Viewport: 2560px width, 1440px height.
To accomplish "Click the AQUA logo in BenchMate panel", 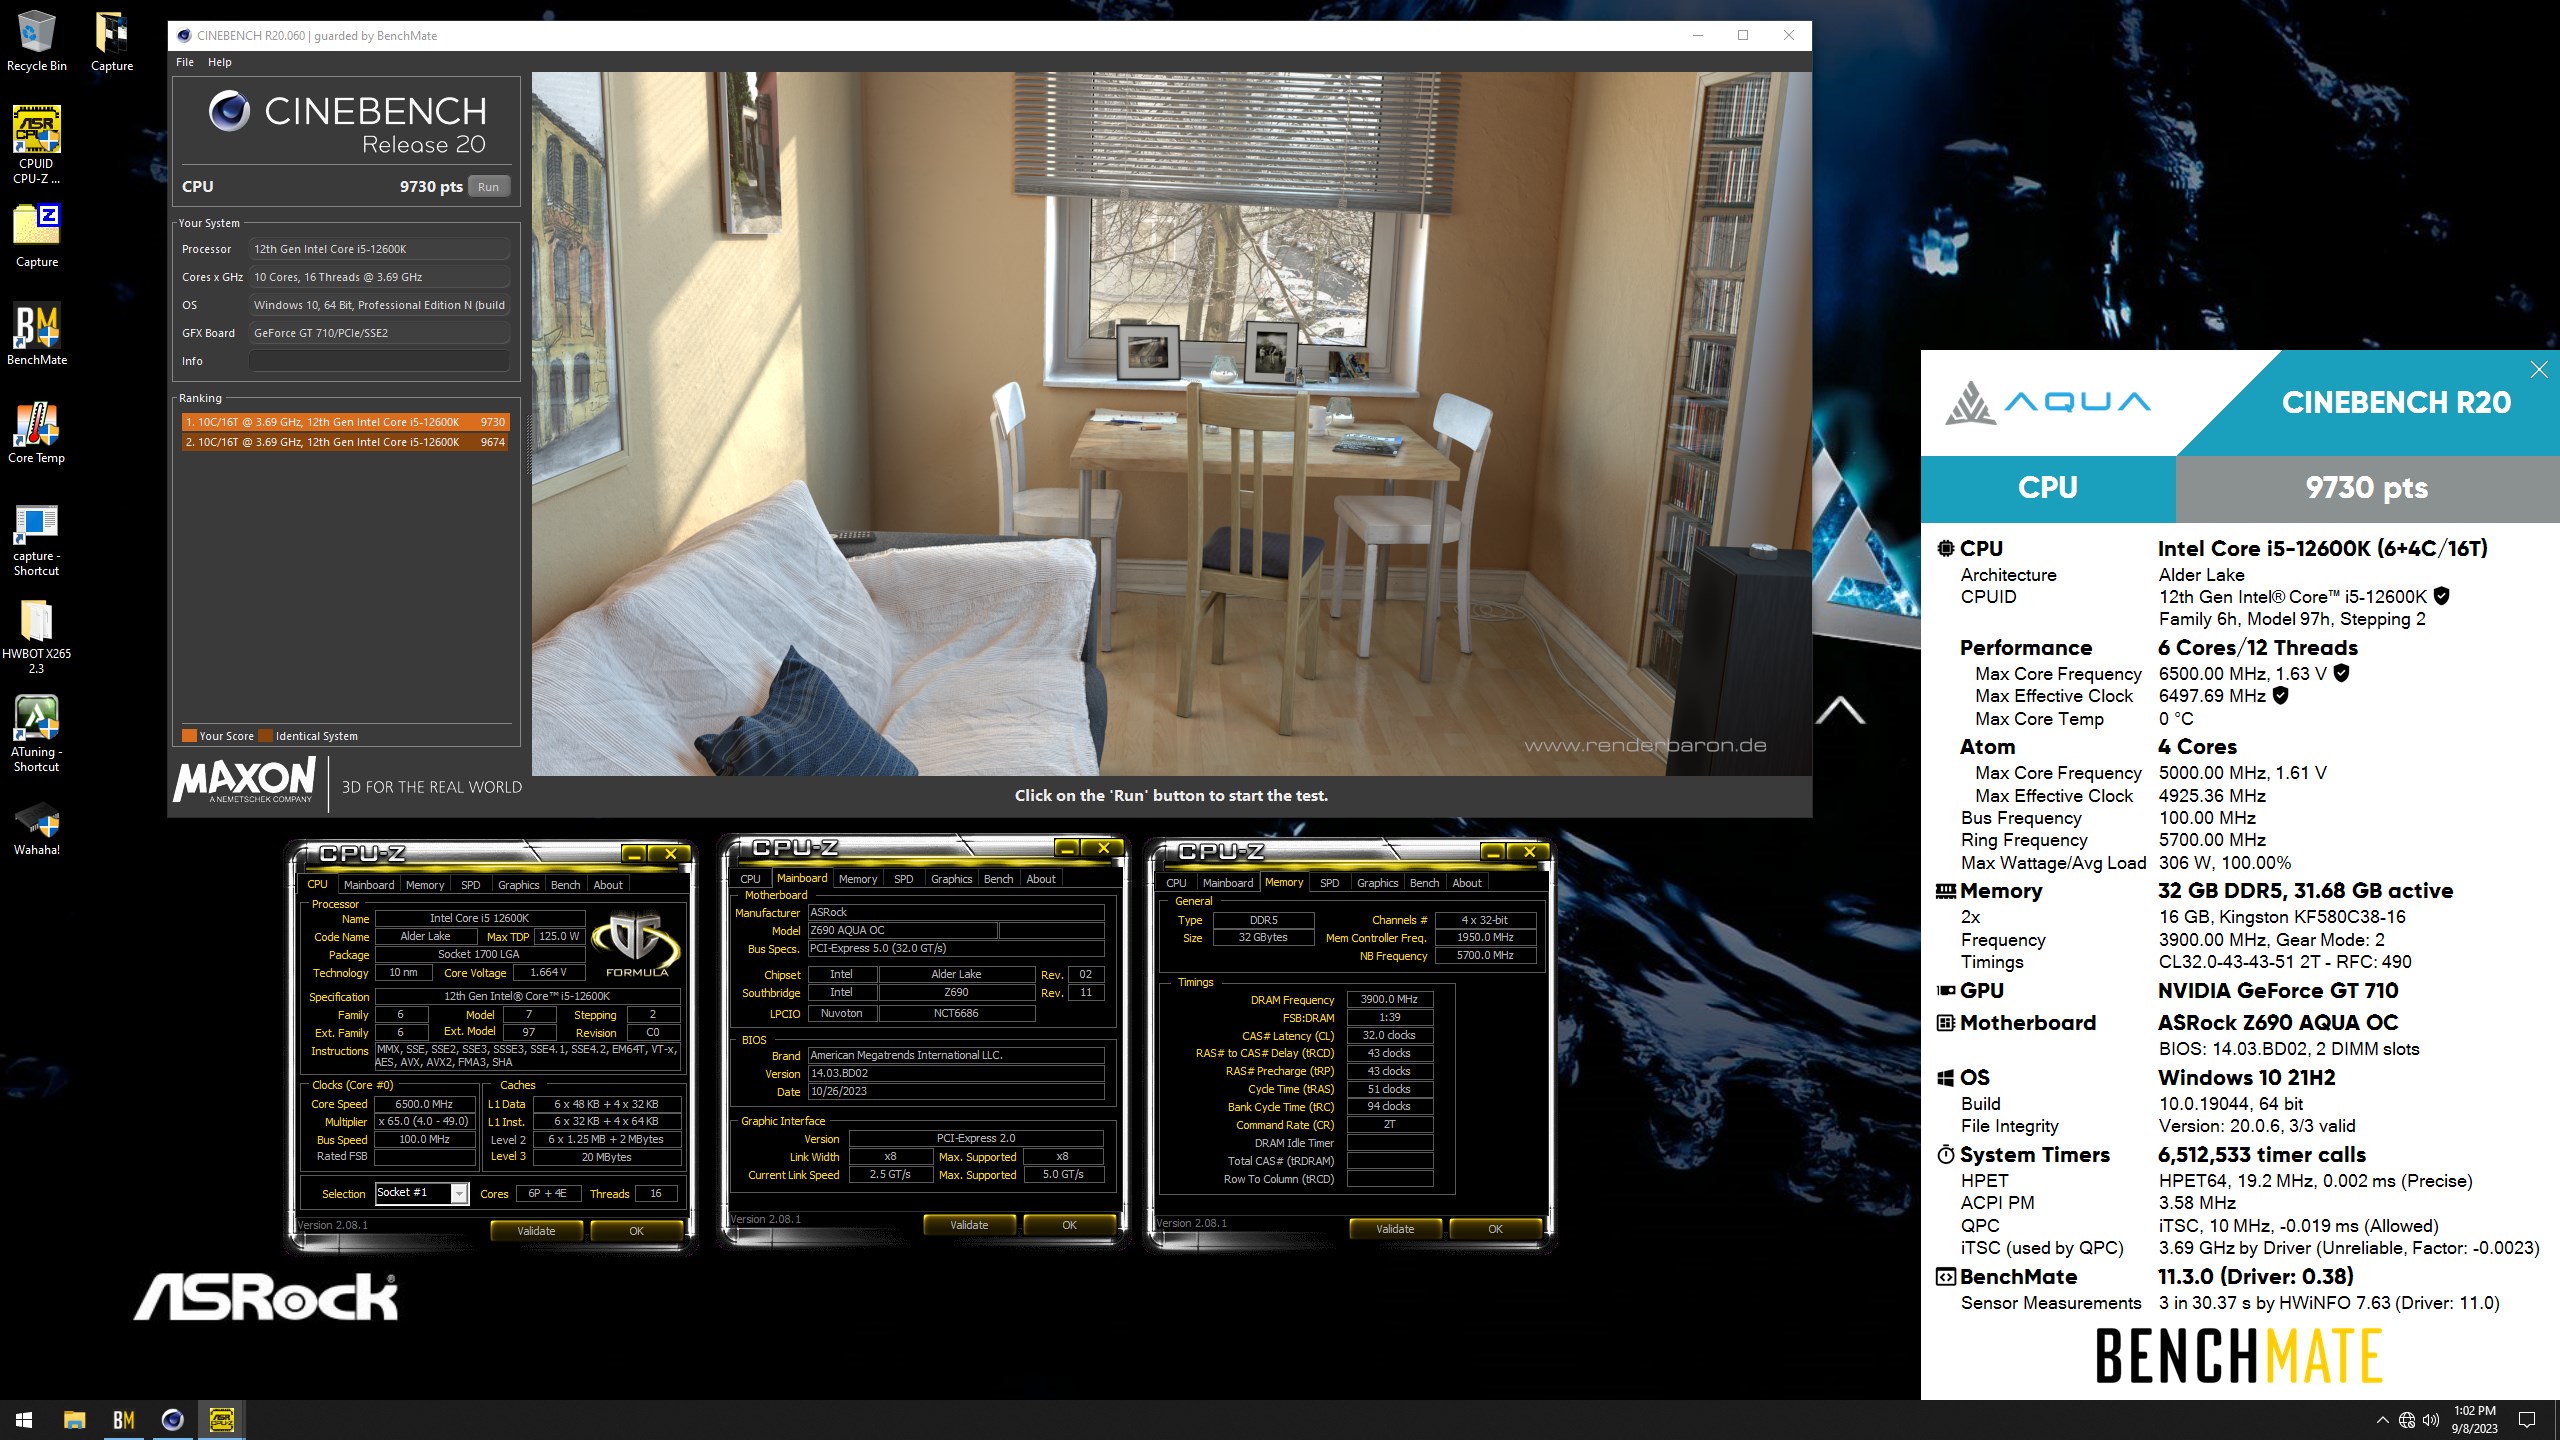I will click(2048, 403).
